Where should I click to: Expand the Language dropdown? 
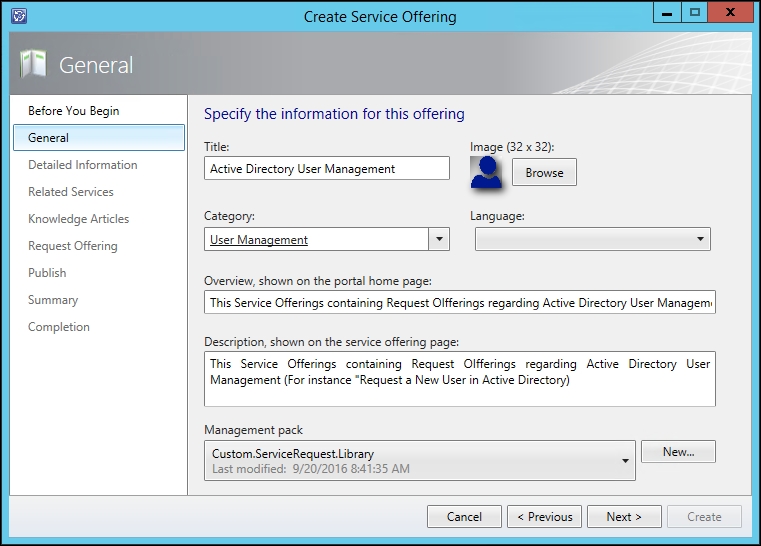(x=593, y=239)
